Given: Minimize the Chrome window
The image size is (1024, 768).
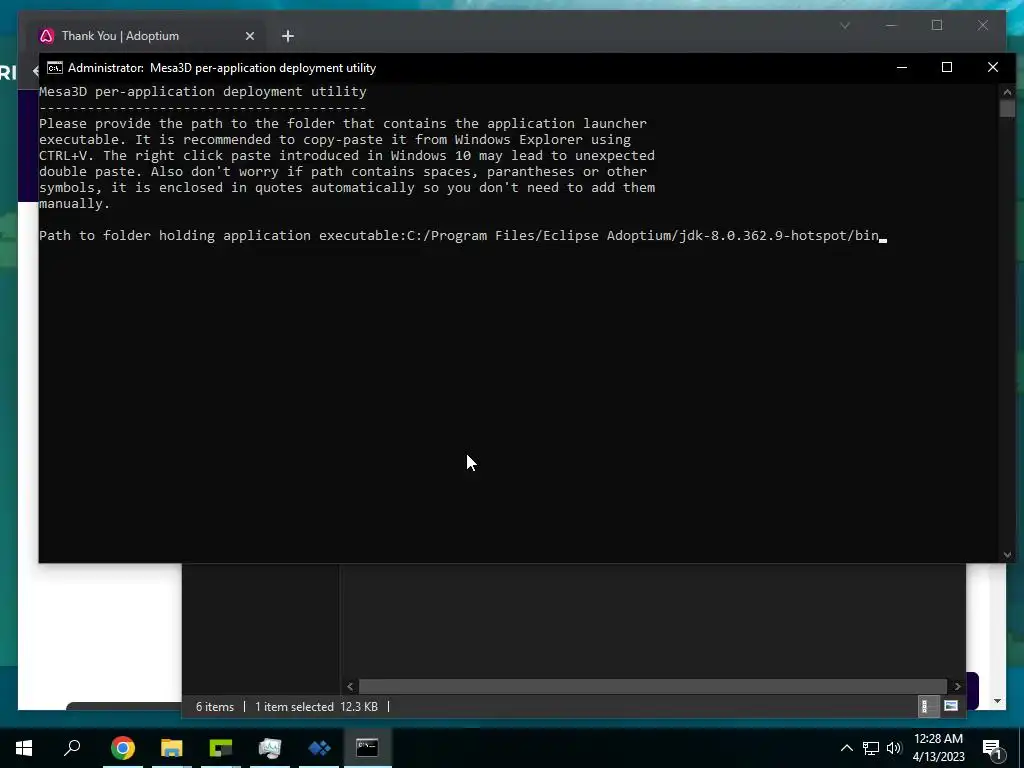Looking at the screenshot, I should 891,25.
